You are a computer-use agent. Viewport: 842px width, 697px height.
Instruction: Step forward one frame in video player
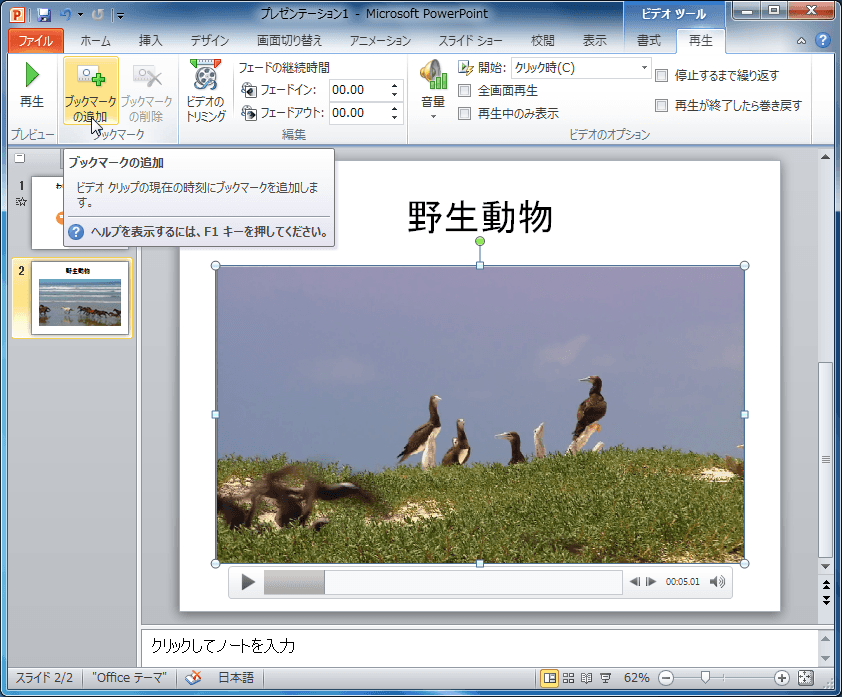pos(651,582)
